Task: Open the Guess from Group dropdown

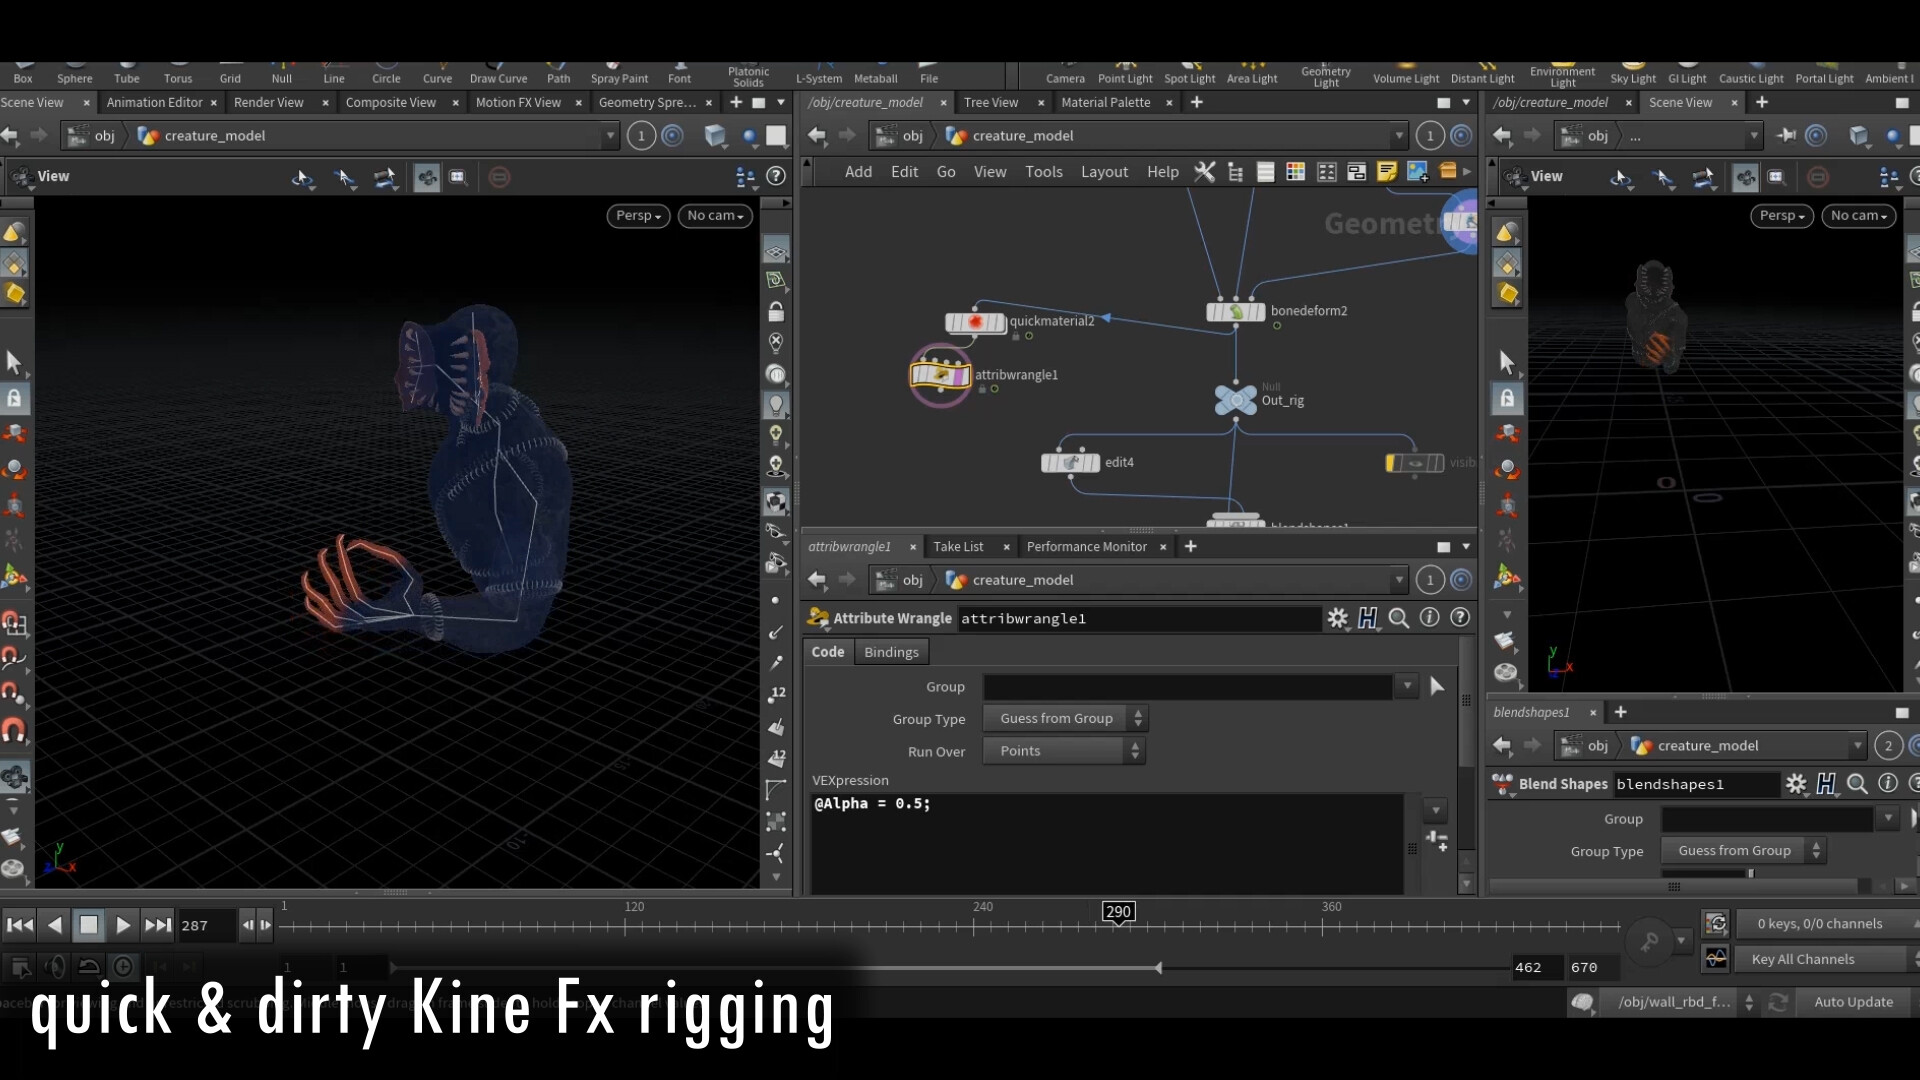Action: click(1064, 717)
